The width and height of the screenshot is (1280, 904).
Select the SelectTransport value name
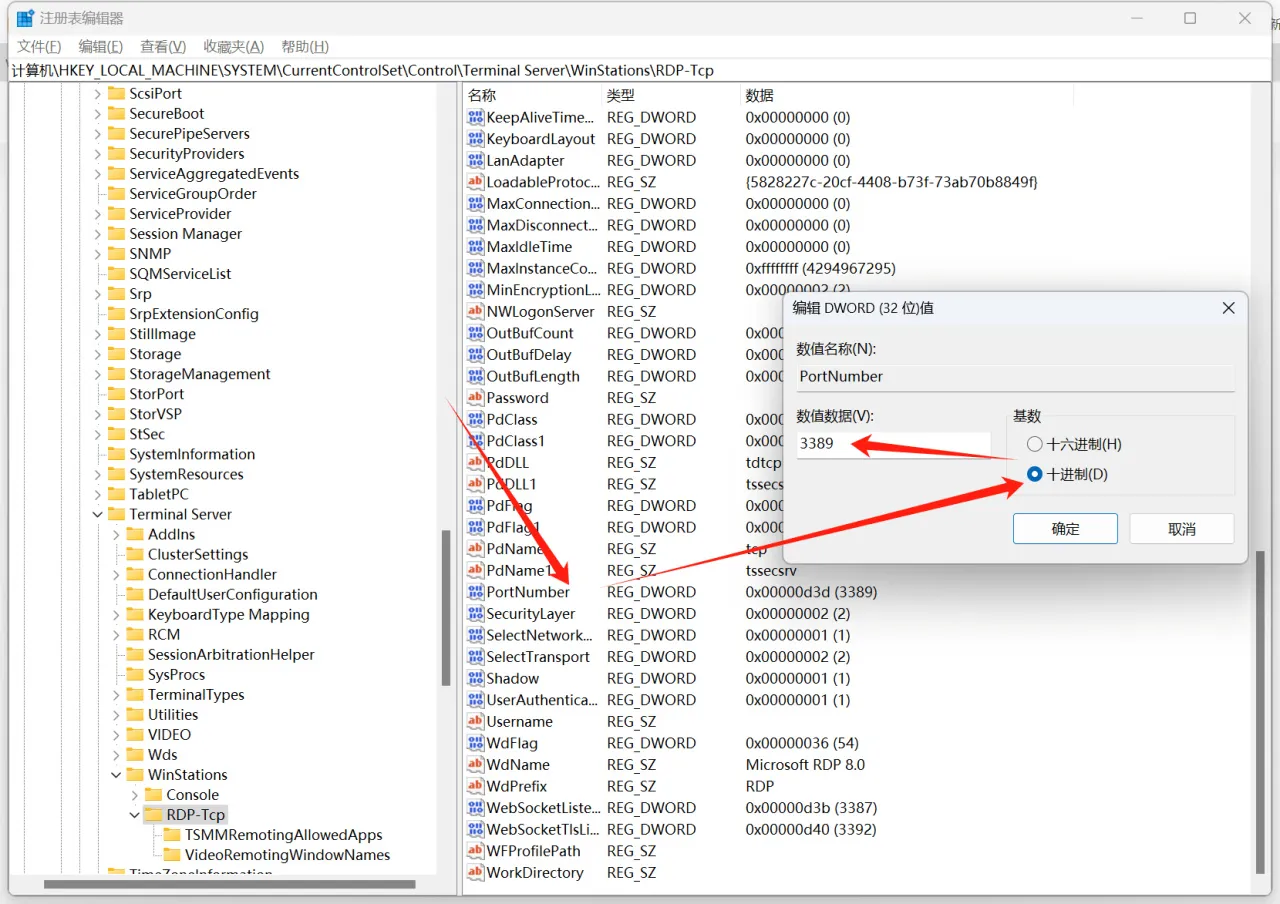tap(538, 657)
